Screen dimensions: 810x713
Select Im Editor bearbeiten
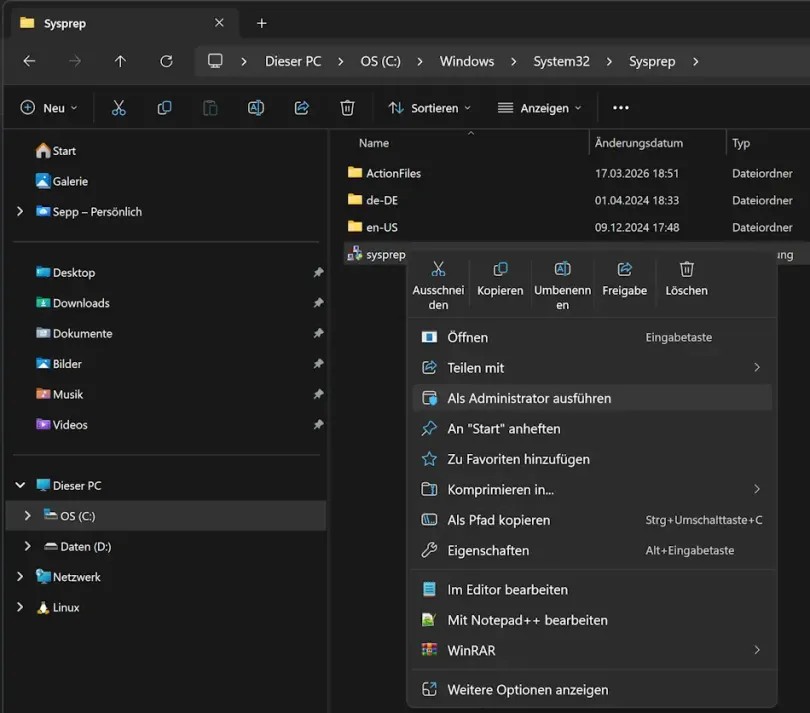592,590
